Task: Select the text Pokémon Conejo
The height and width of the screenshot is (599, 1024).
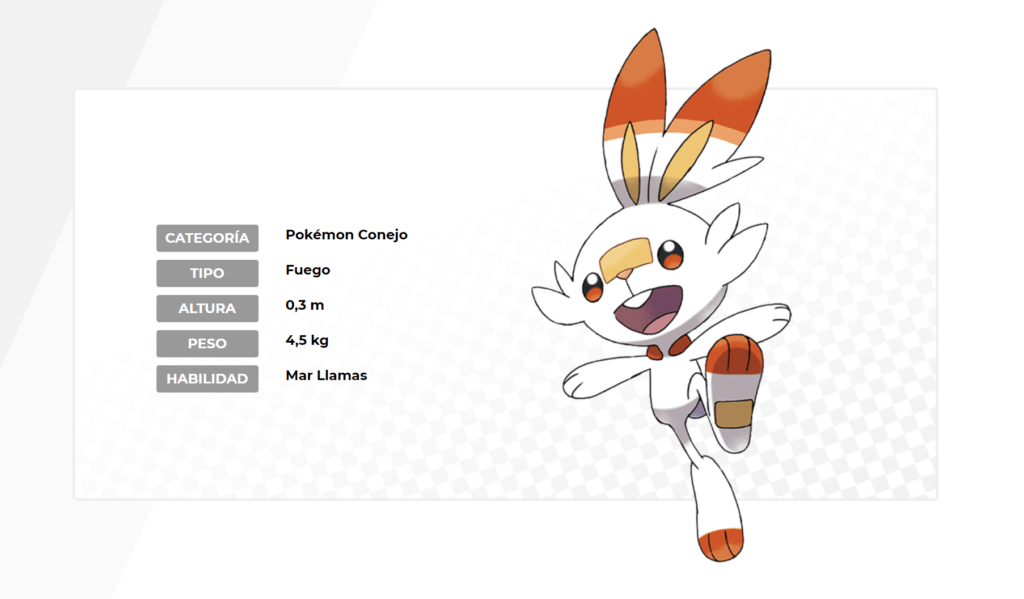Action: [x=346, y=235]
